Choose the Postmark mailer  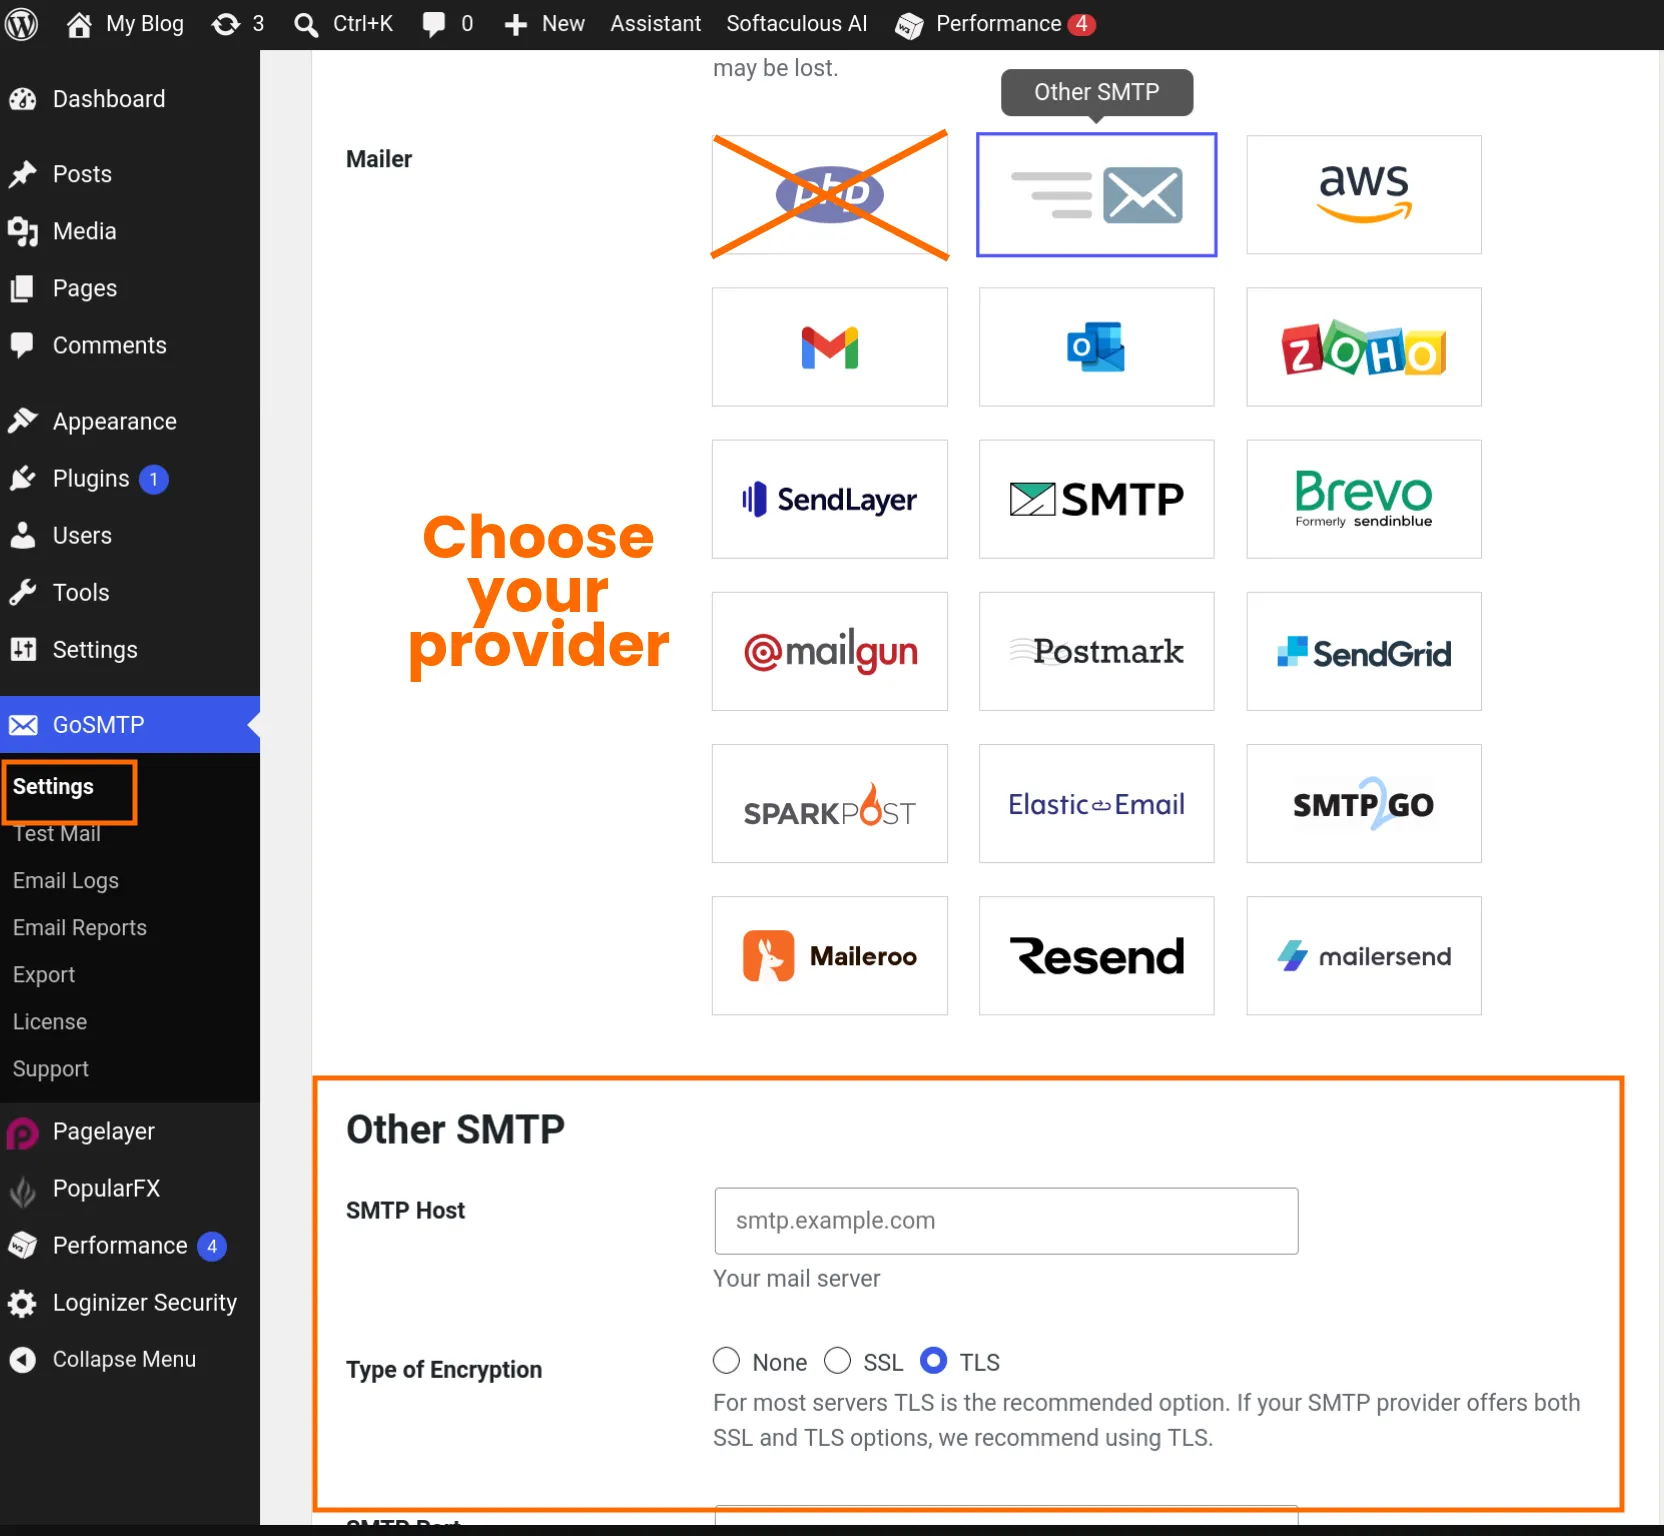1097,651
